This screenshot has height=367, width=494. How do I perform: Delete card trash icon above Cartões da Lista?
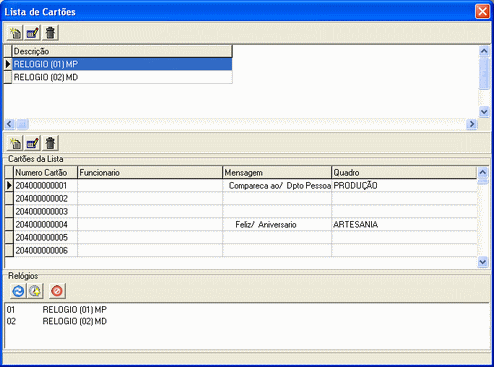[50, 143]
